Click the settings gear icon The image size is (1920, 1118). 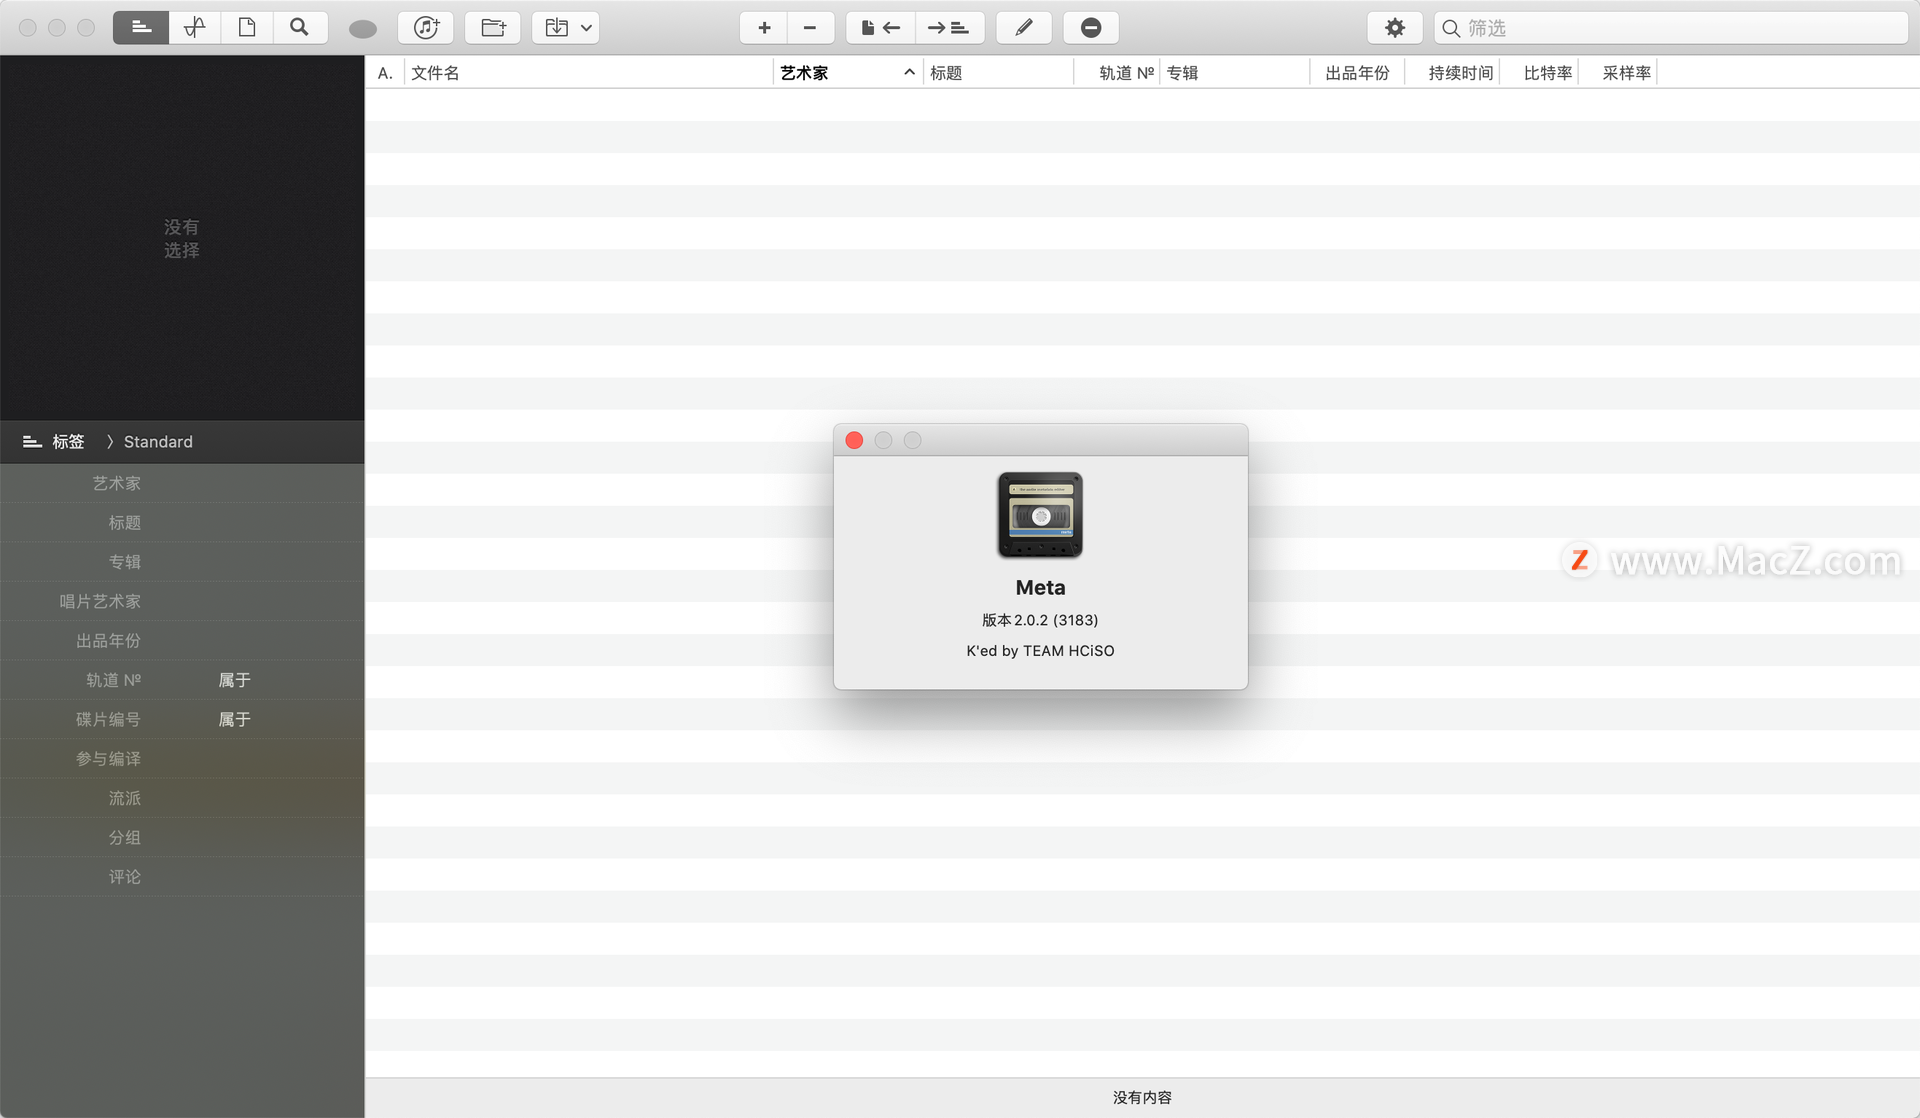(x=1396, y=28)
